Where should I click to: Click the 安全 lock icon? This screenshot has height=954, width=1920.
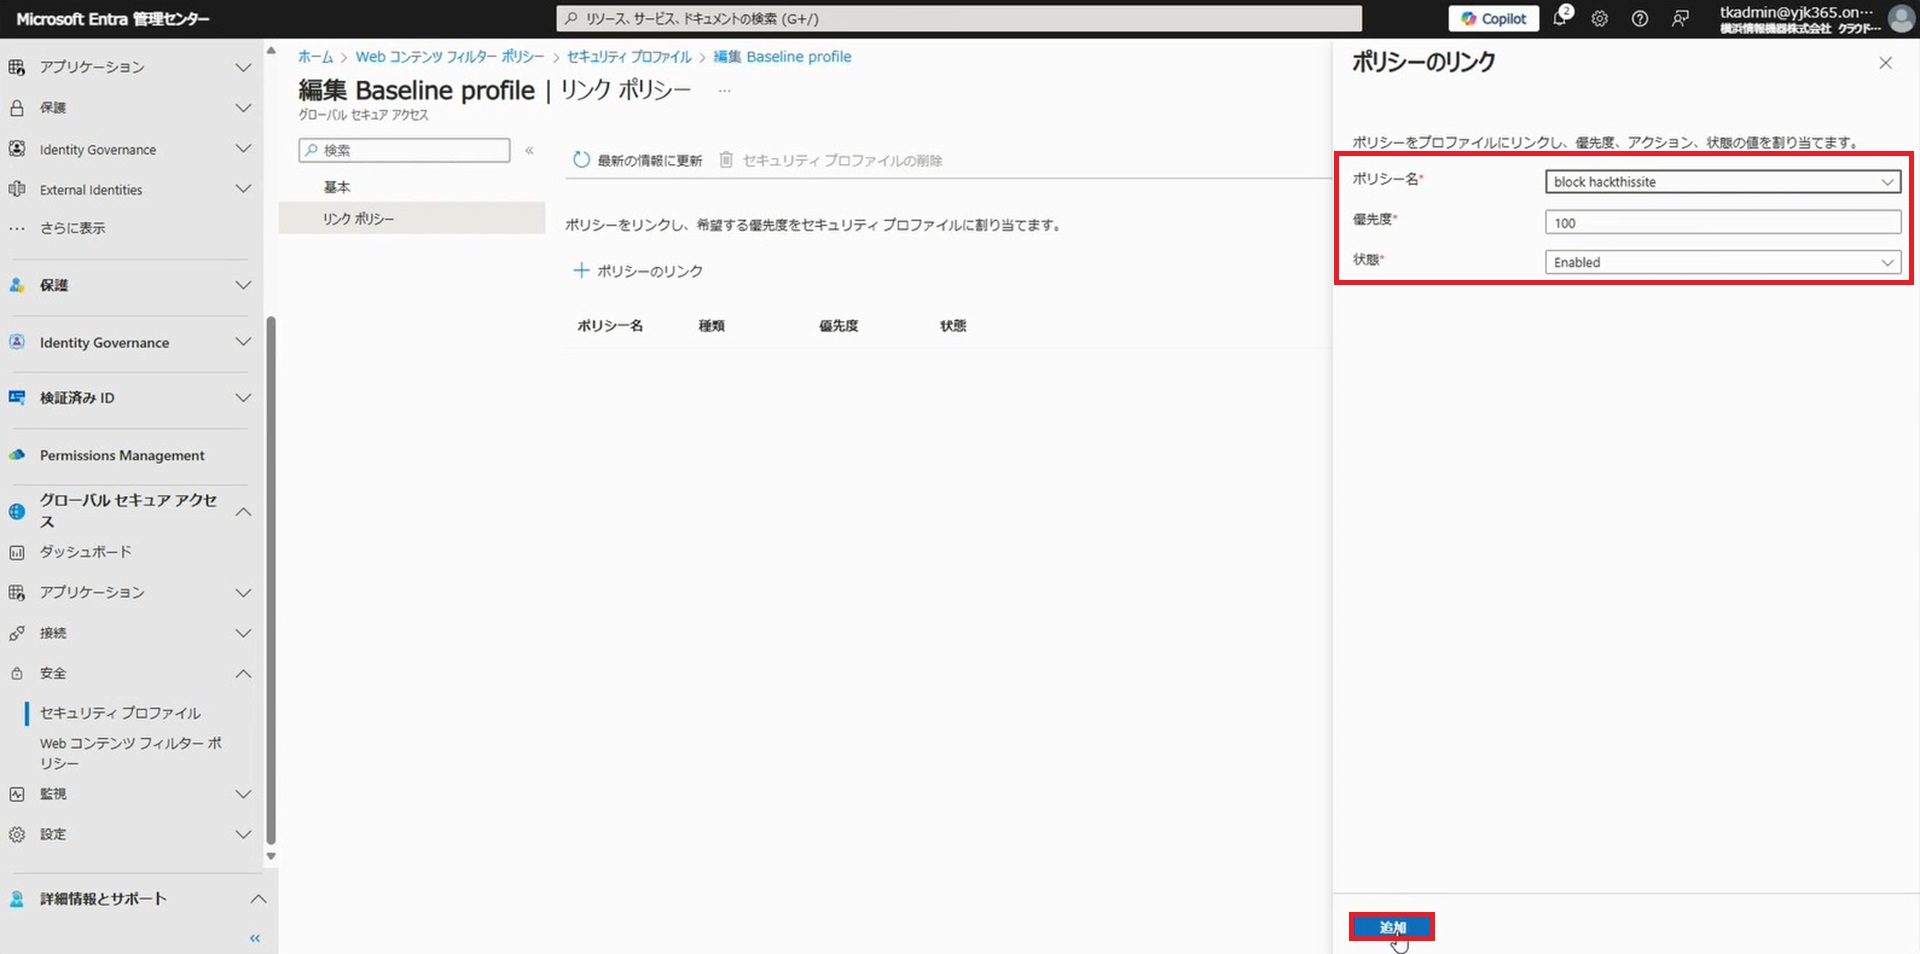[17, 673]
